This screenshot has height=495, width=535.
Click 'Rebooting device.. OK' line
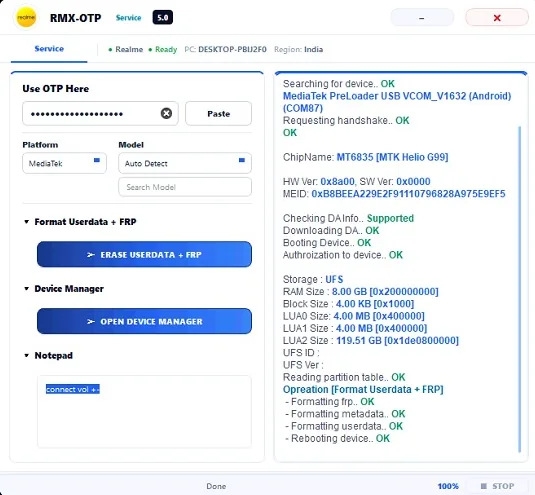click(x=337, y=438)
